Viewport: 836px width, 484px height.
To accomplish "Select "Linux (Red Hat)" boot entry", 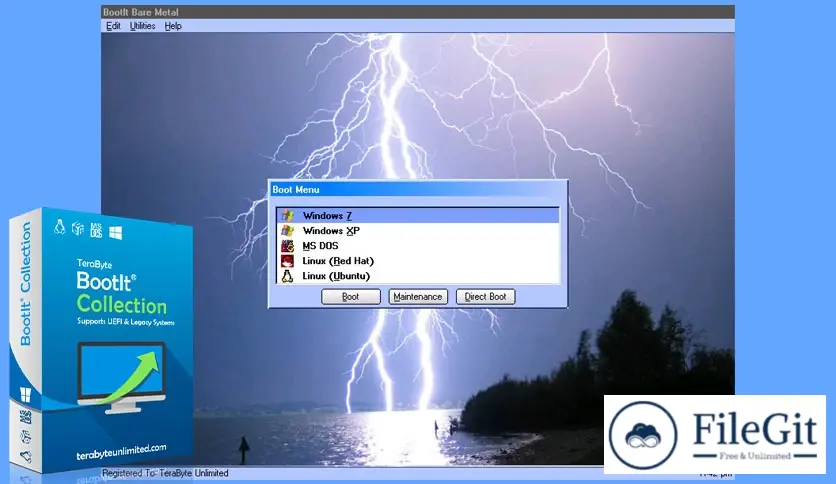I will pos(417,261).
